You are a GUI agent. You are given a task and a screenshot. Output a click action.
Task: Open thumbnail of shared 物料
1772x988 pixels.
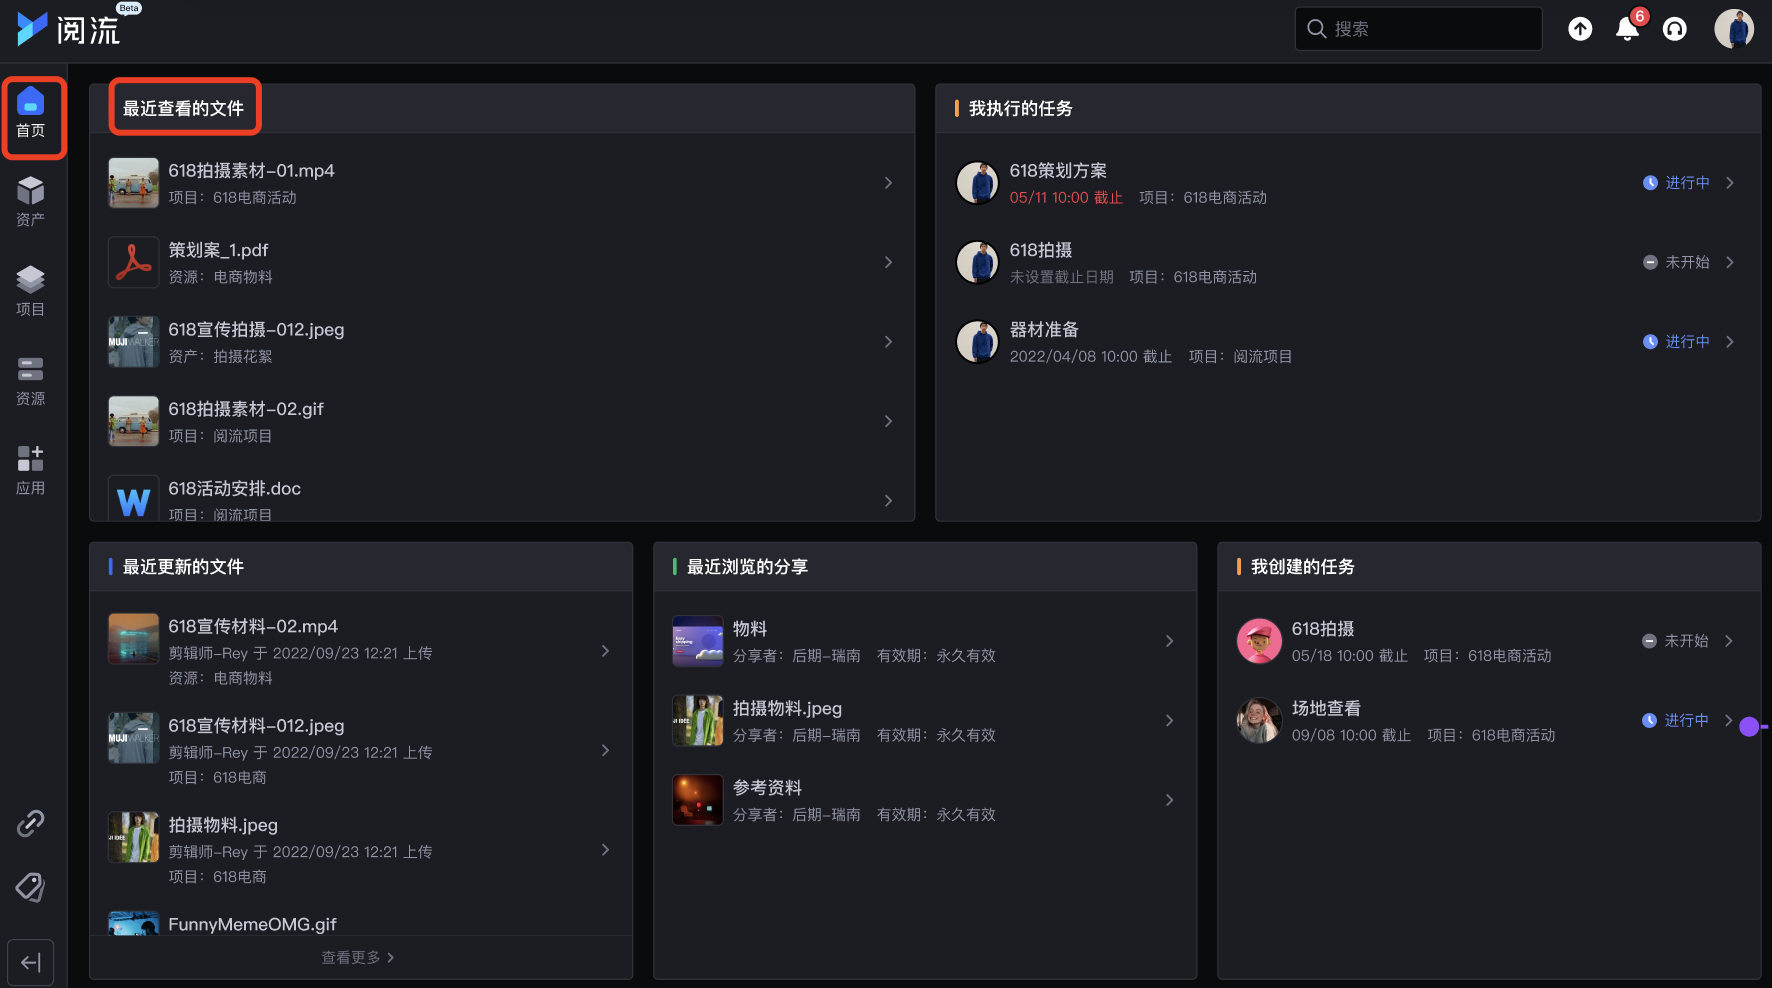tap(698, 641)
